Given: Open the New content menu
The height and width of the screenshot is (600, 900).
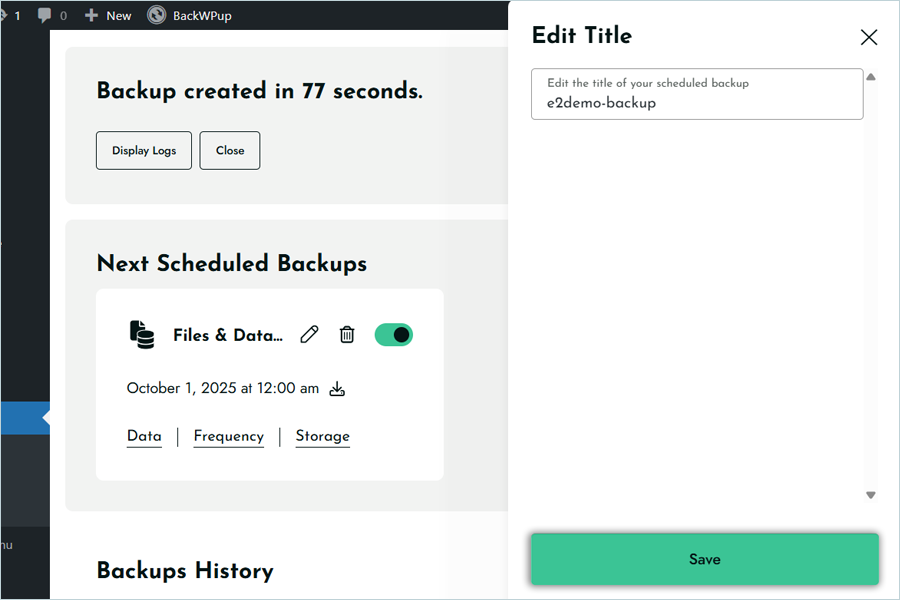Looking at the screenshot, I should tap(108, 15).
